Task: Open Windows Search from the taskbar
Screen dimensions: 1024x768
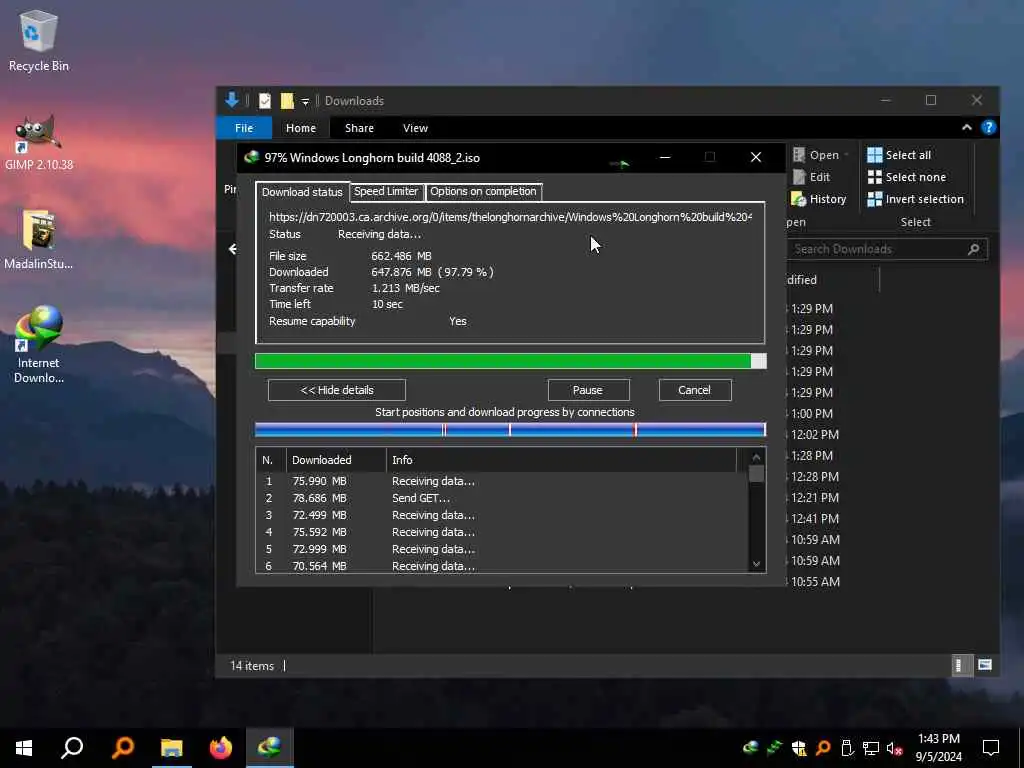Action: (x=72, y=748)
